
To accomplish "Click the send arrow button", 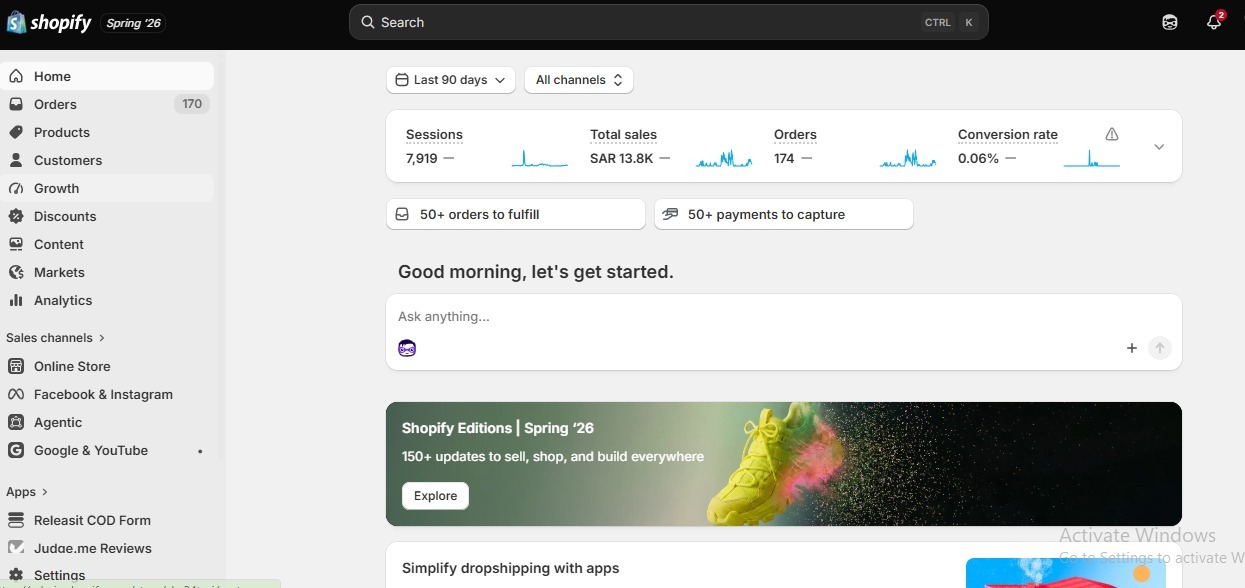I will click(1160, 348).
